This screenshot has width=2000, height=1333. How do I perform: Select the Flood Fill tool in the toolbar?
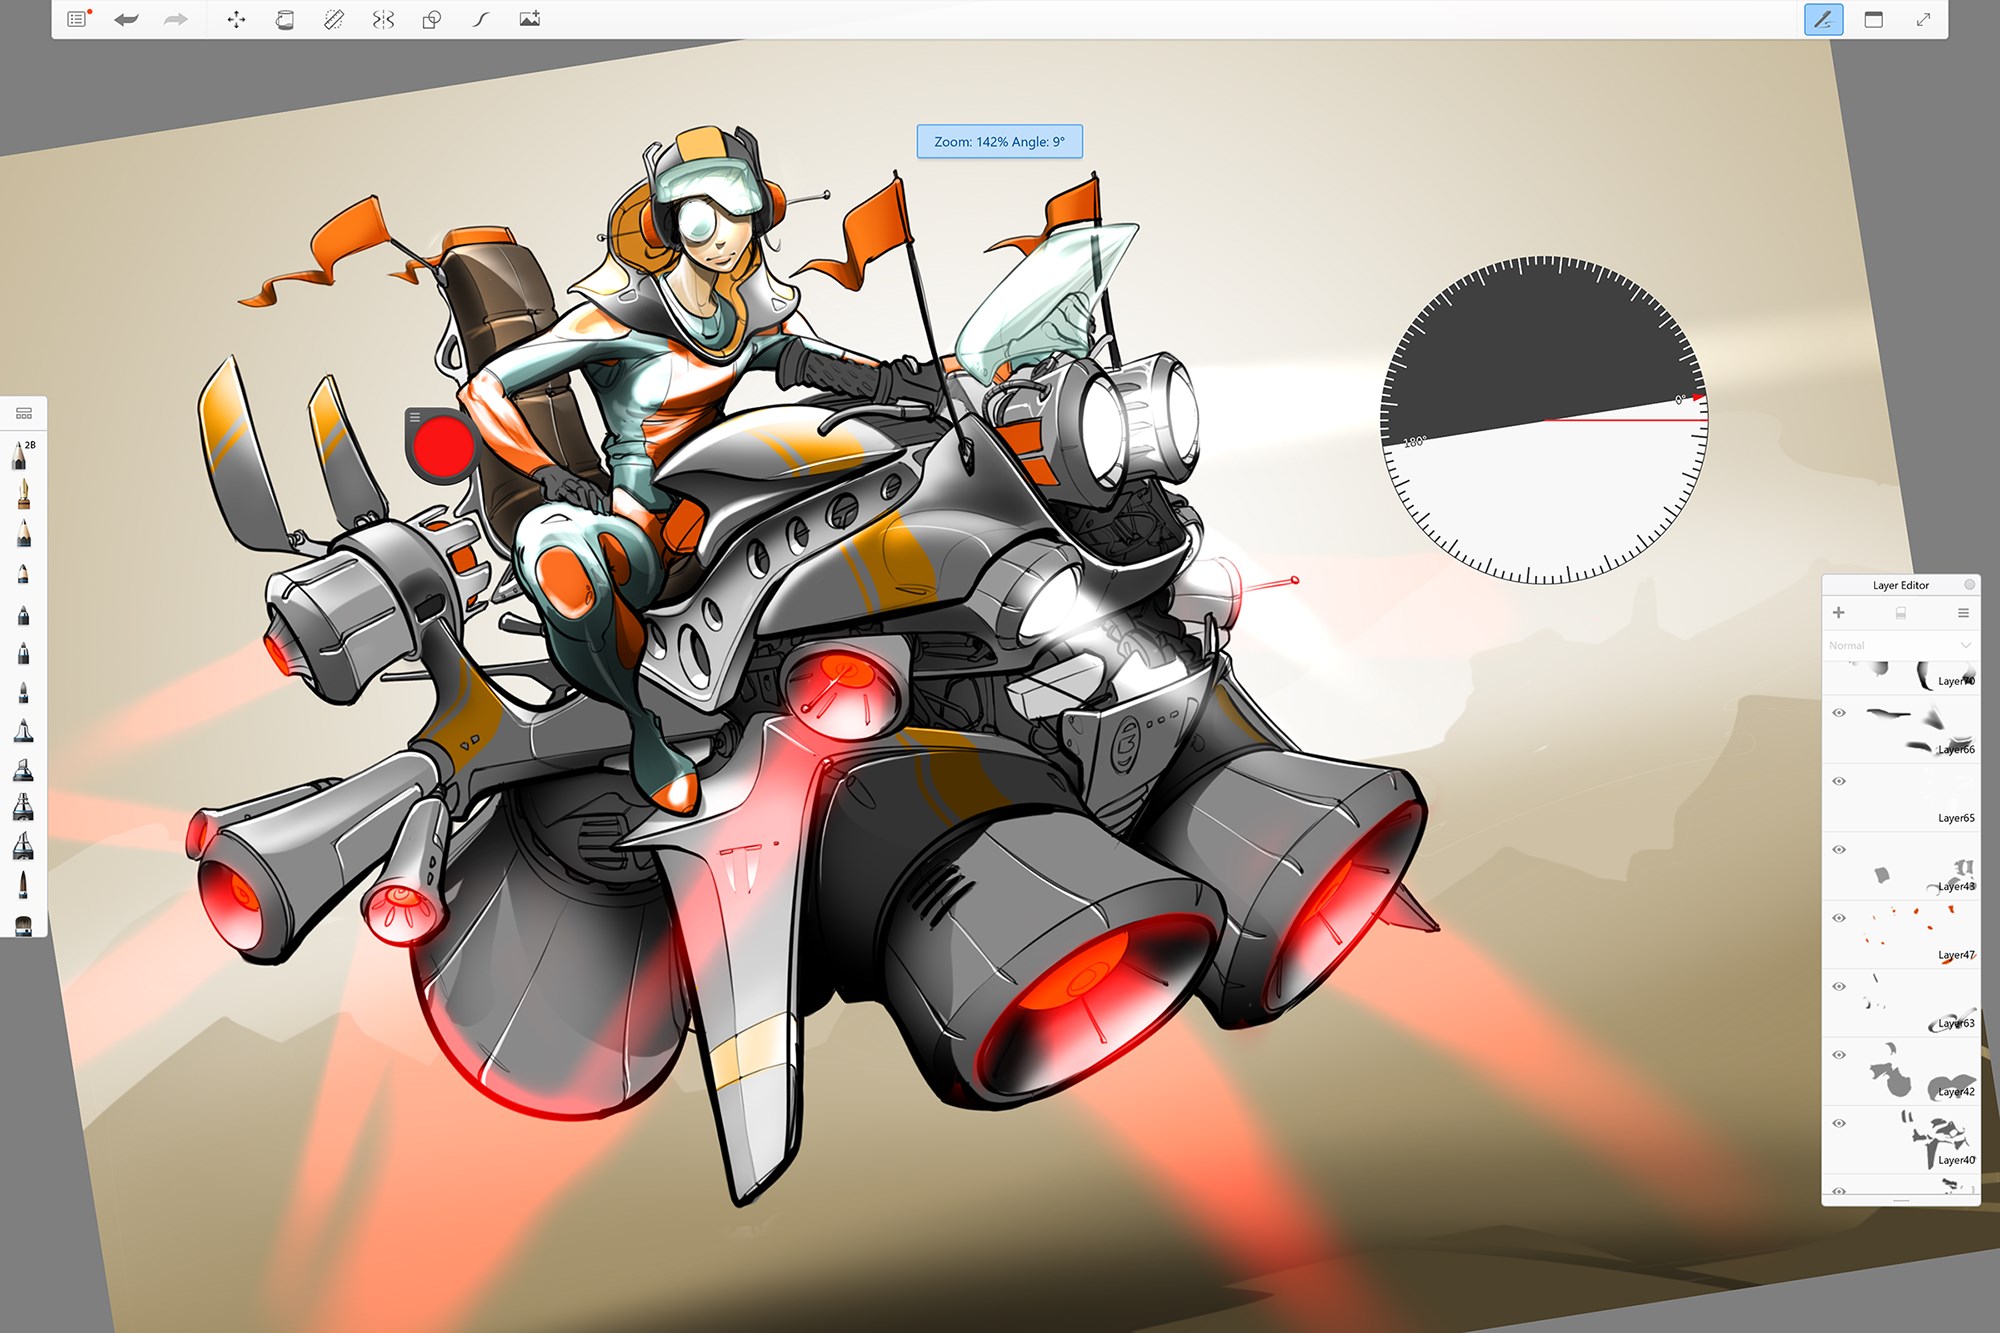tap(285, 19)
